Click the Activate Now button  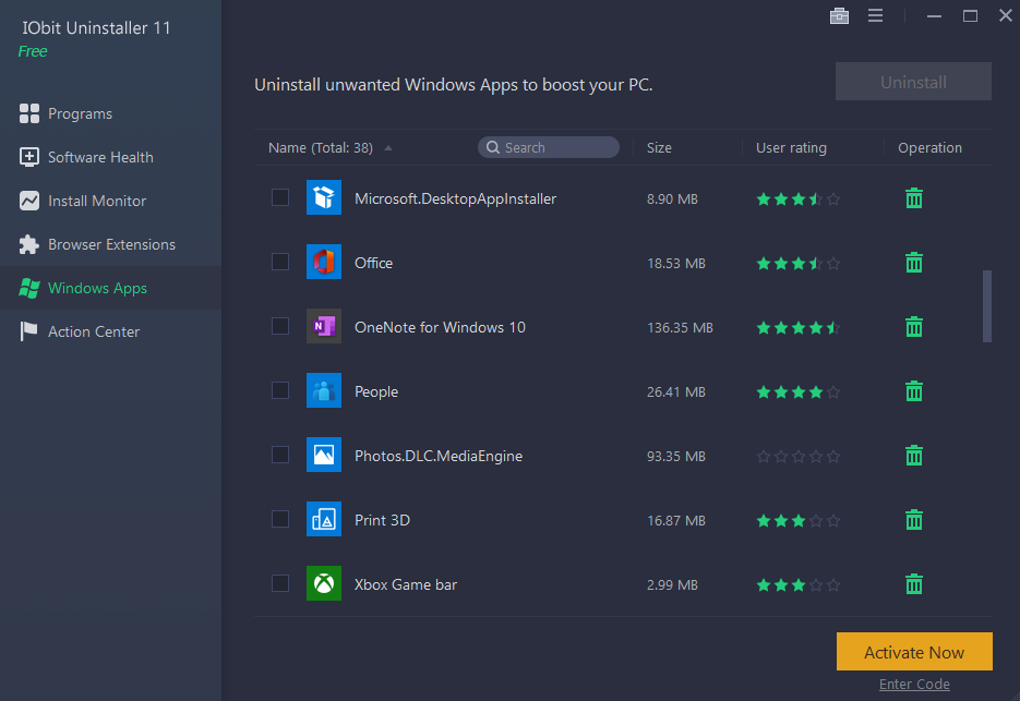[914, 652]
